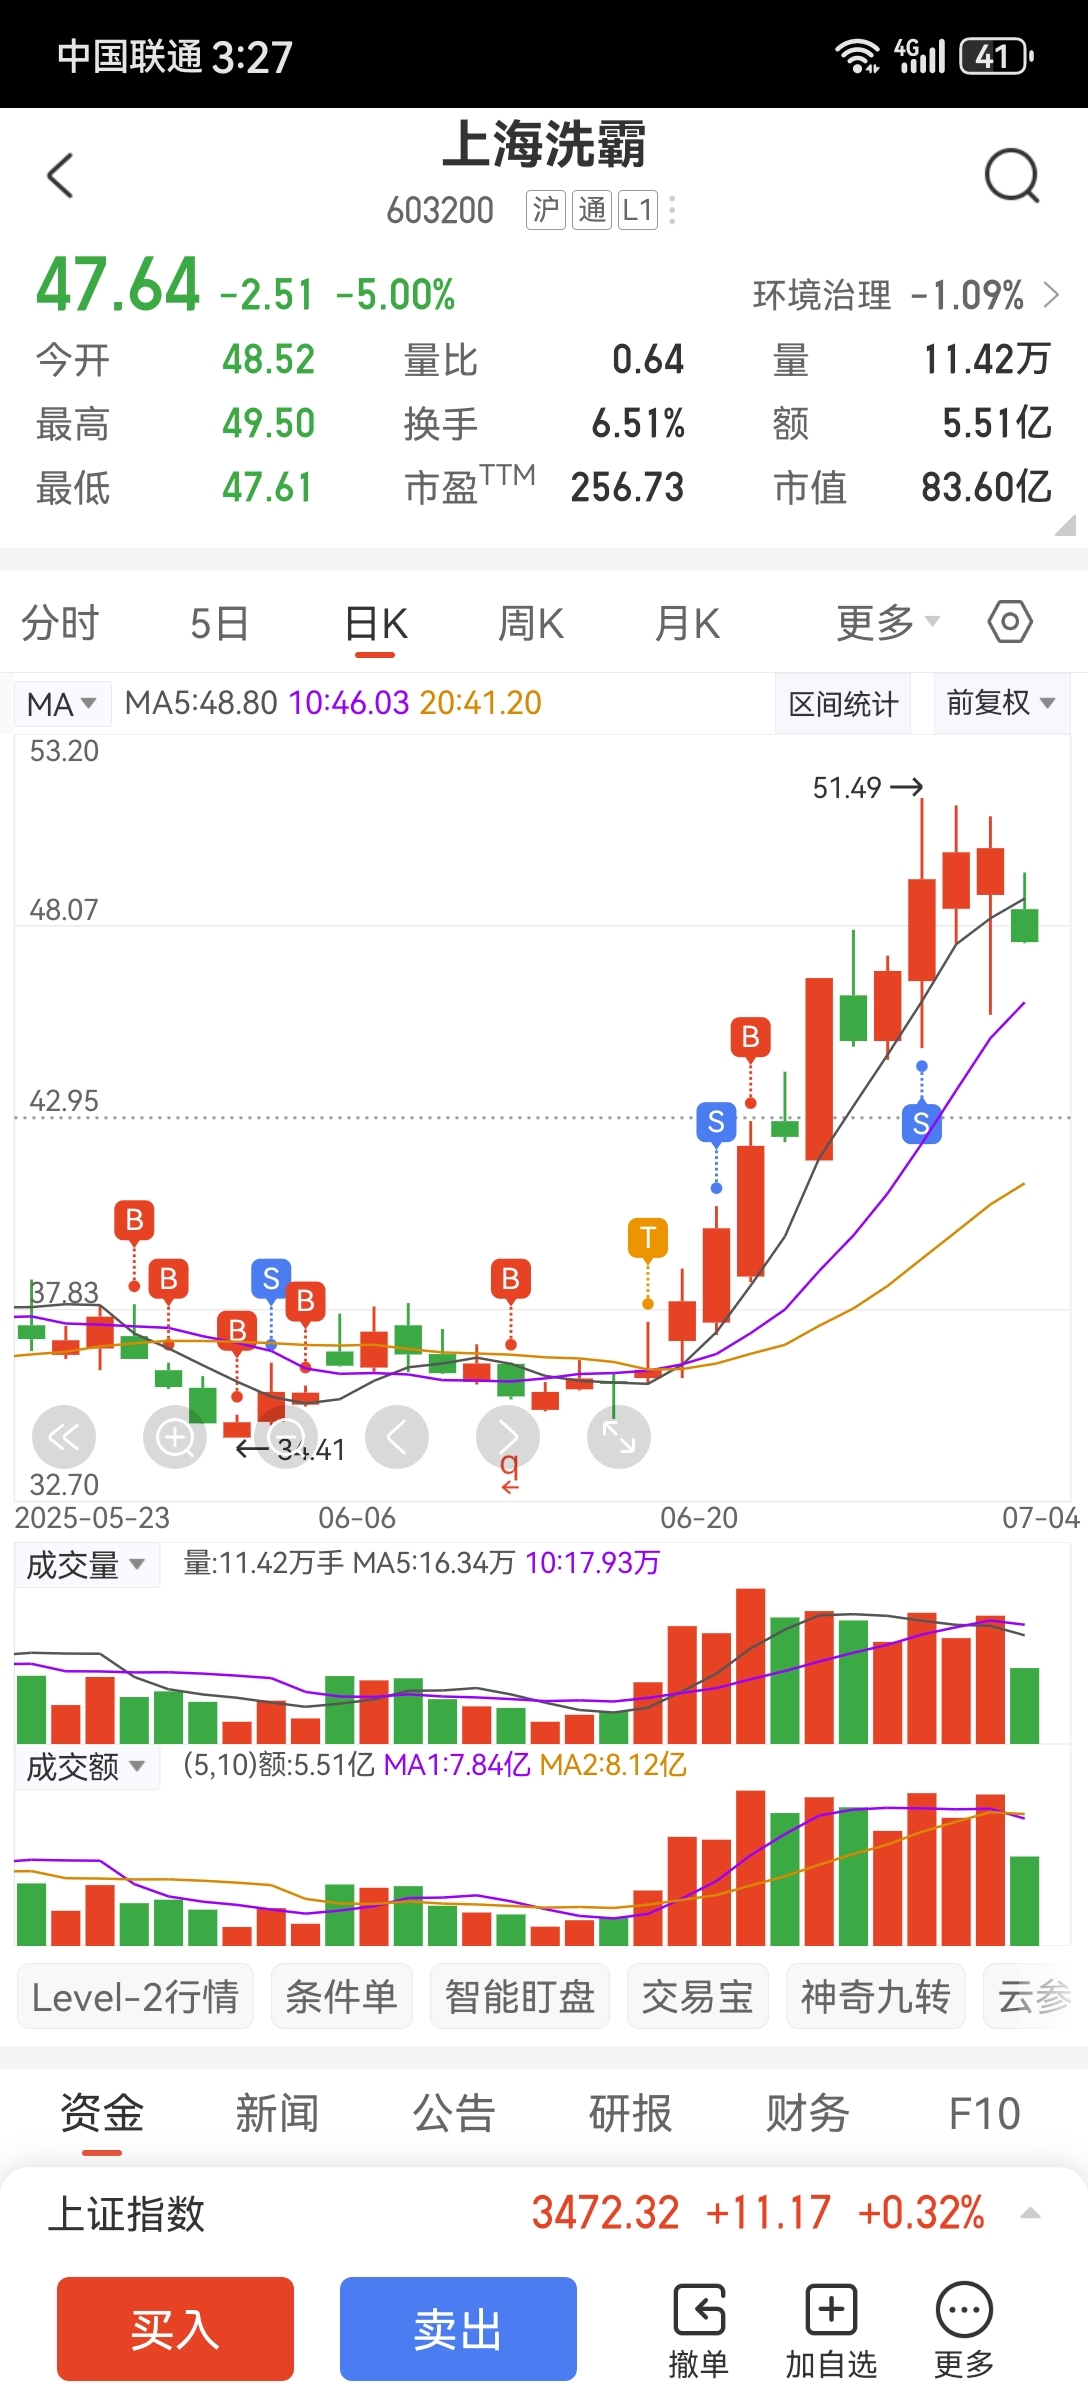Zoom out chart with minus magnifier
Viewport: 1088px width, 2400px height.
[286, 1437]
